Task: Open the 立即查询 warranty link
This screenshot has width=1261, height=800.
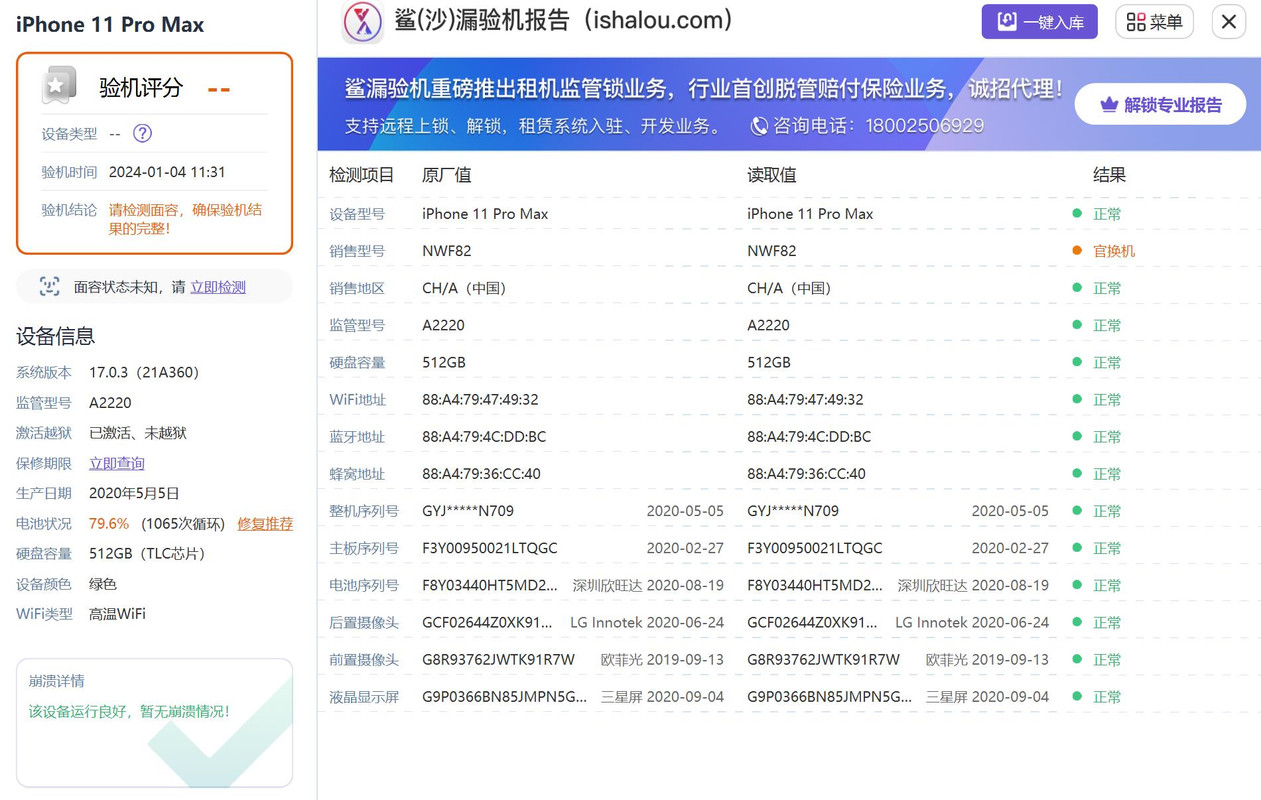Action: point(117,463)
